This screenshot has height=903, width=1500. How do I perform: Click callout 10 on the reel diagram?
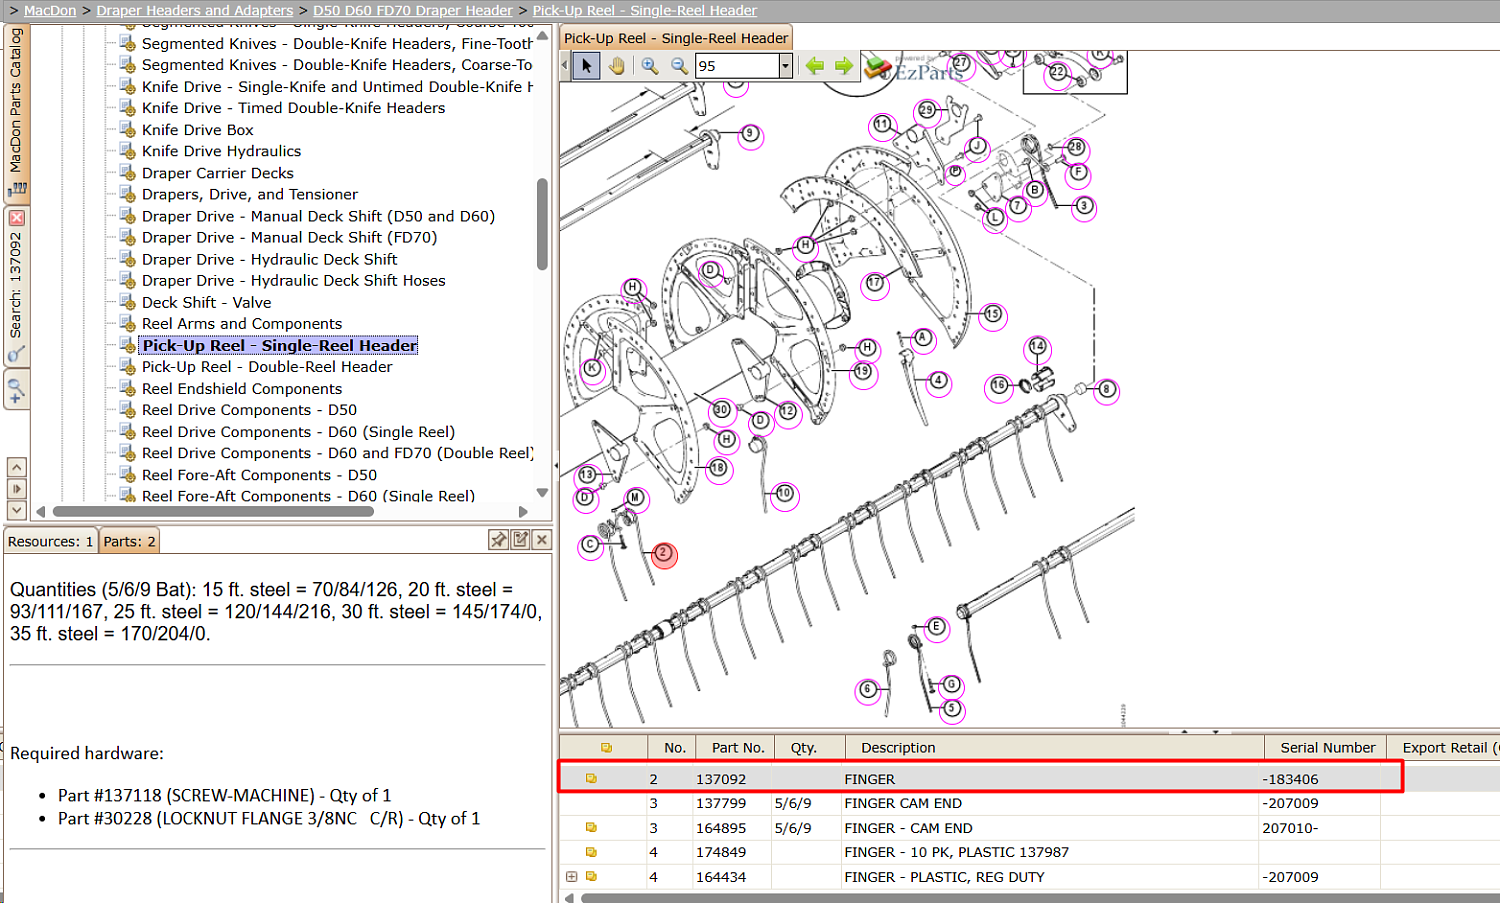click(x=785, y=494)
